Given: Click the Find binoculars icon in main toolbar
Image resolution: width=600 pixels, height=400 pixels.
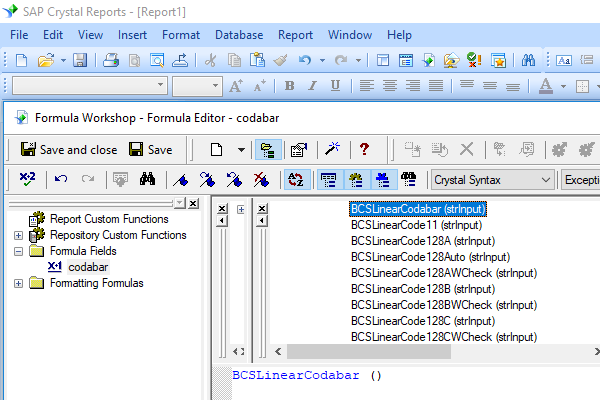Looking at the screenshot, I should click(528, 60).
